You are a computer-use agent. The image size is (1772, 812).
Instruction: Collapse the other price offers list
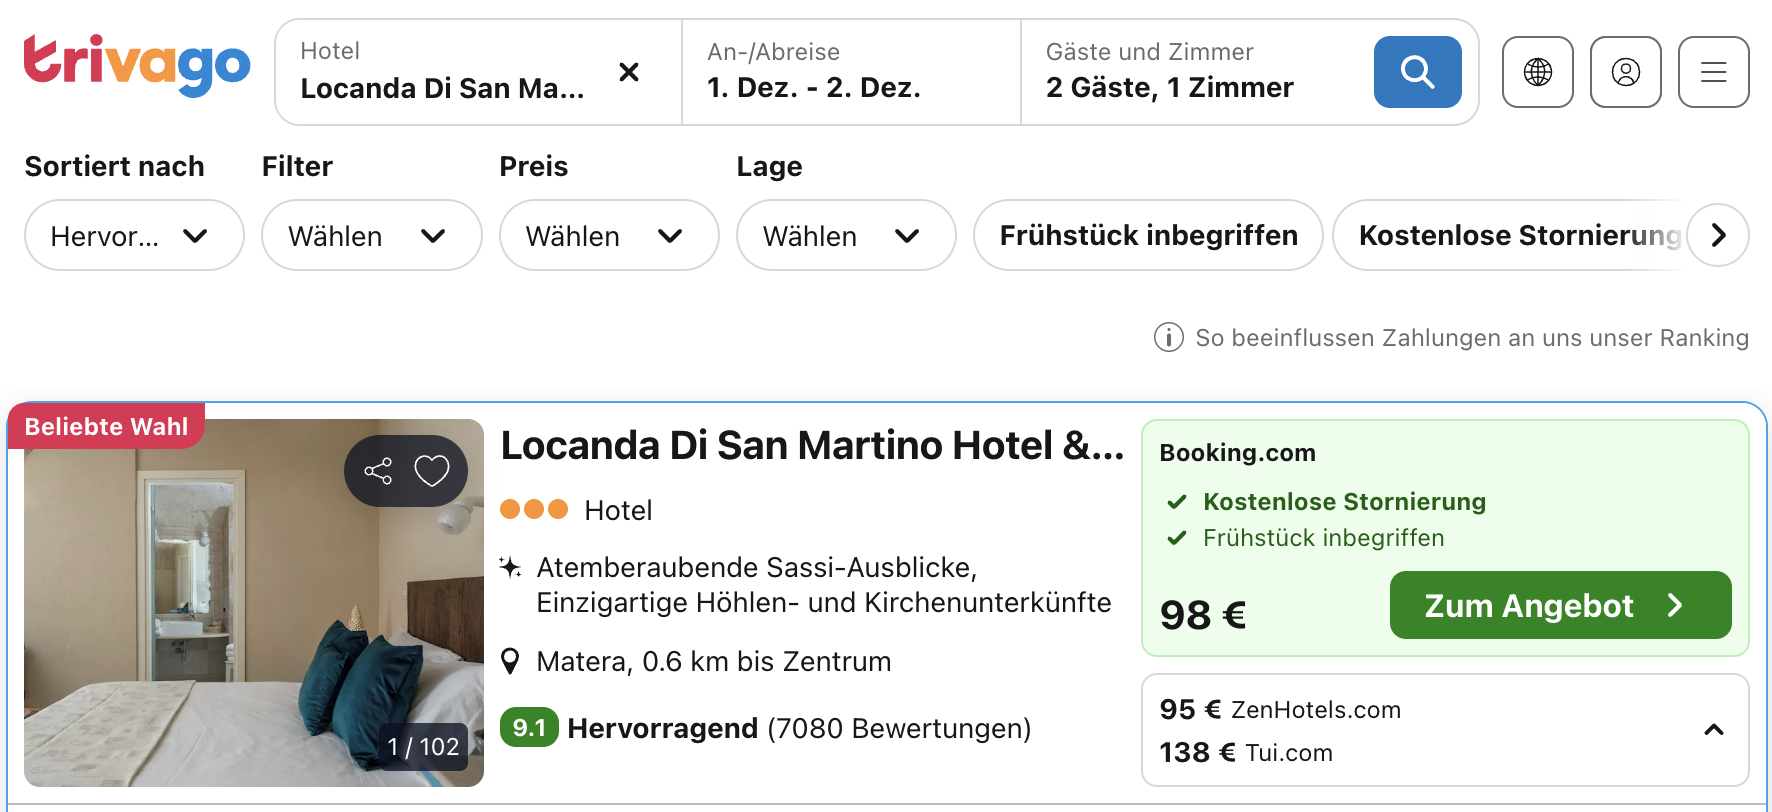(x=1713, y=730)
